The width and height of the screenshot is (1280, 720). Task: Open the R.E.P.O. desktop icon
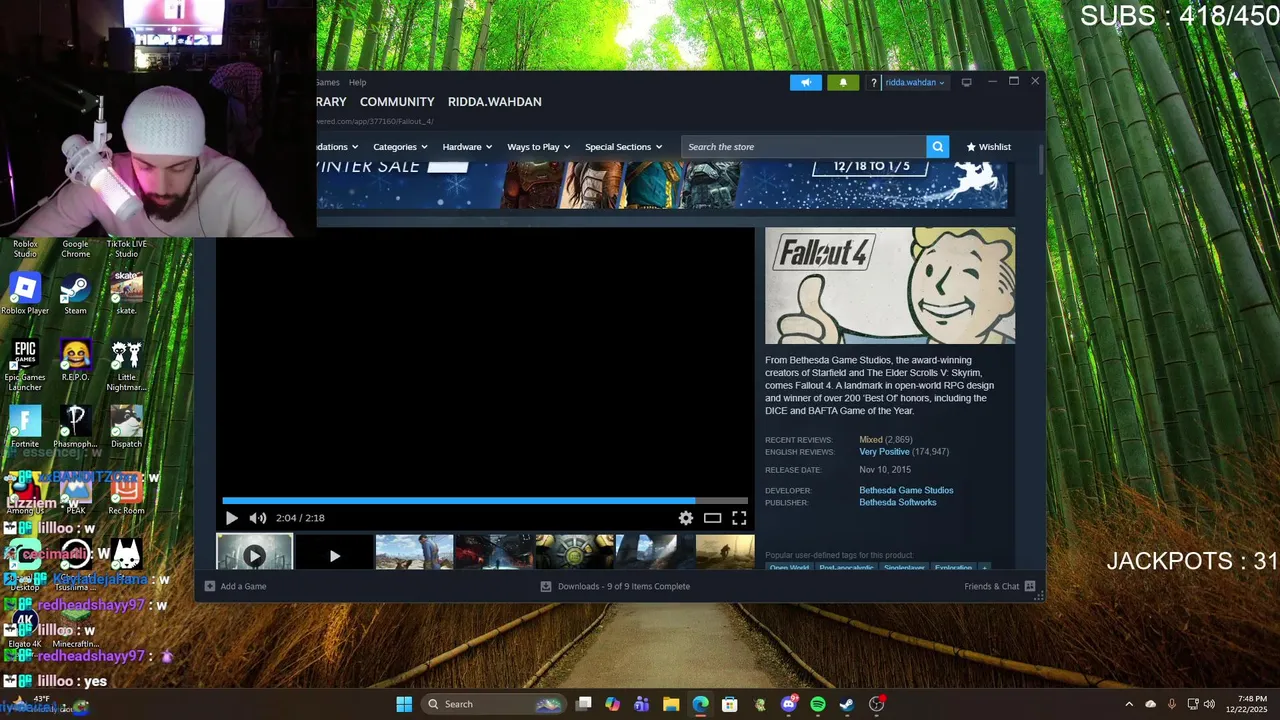tap(75, 361)
